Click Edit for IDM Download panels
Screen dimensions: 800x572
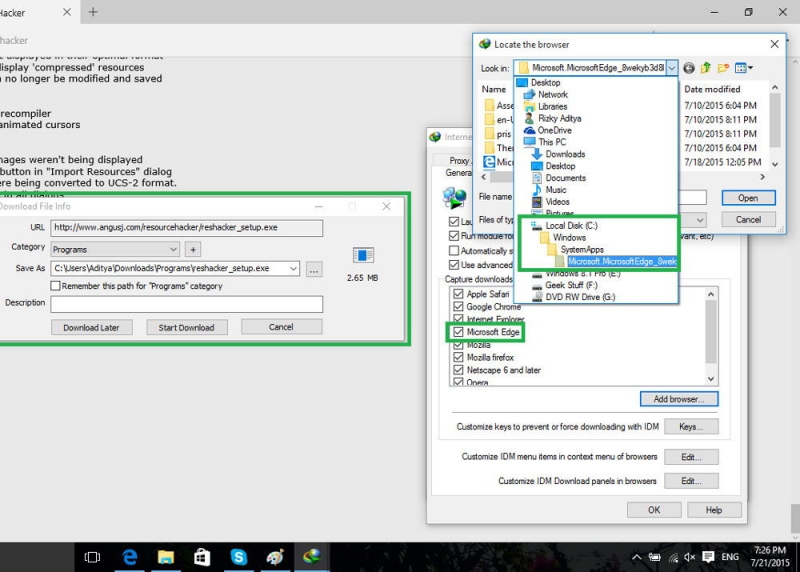[x=691, y=481]
